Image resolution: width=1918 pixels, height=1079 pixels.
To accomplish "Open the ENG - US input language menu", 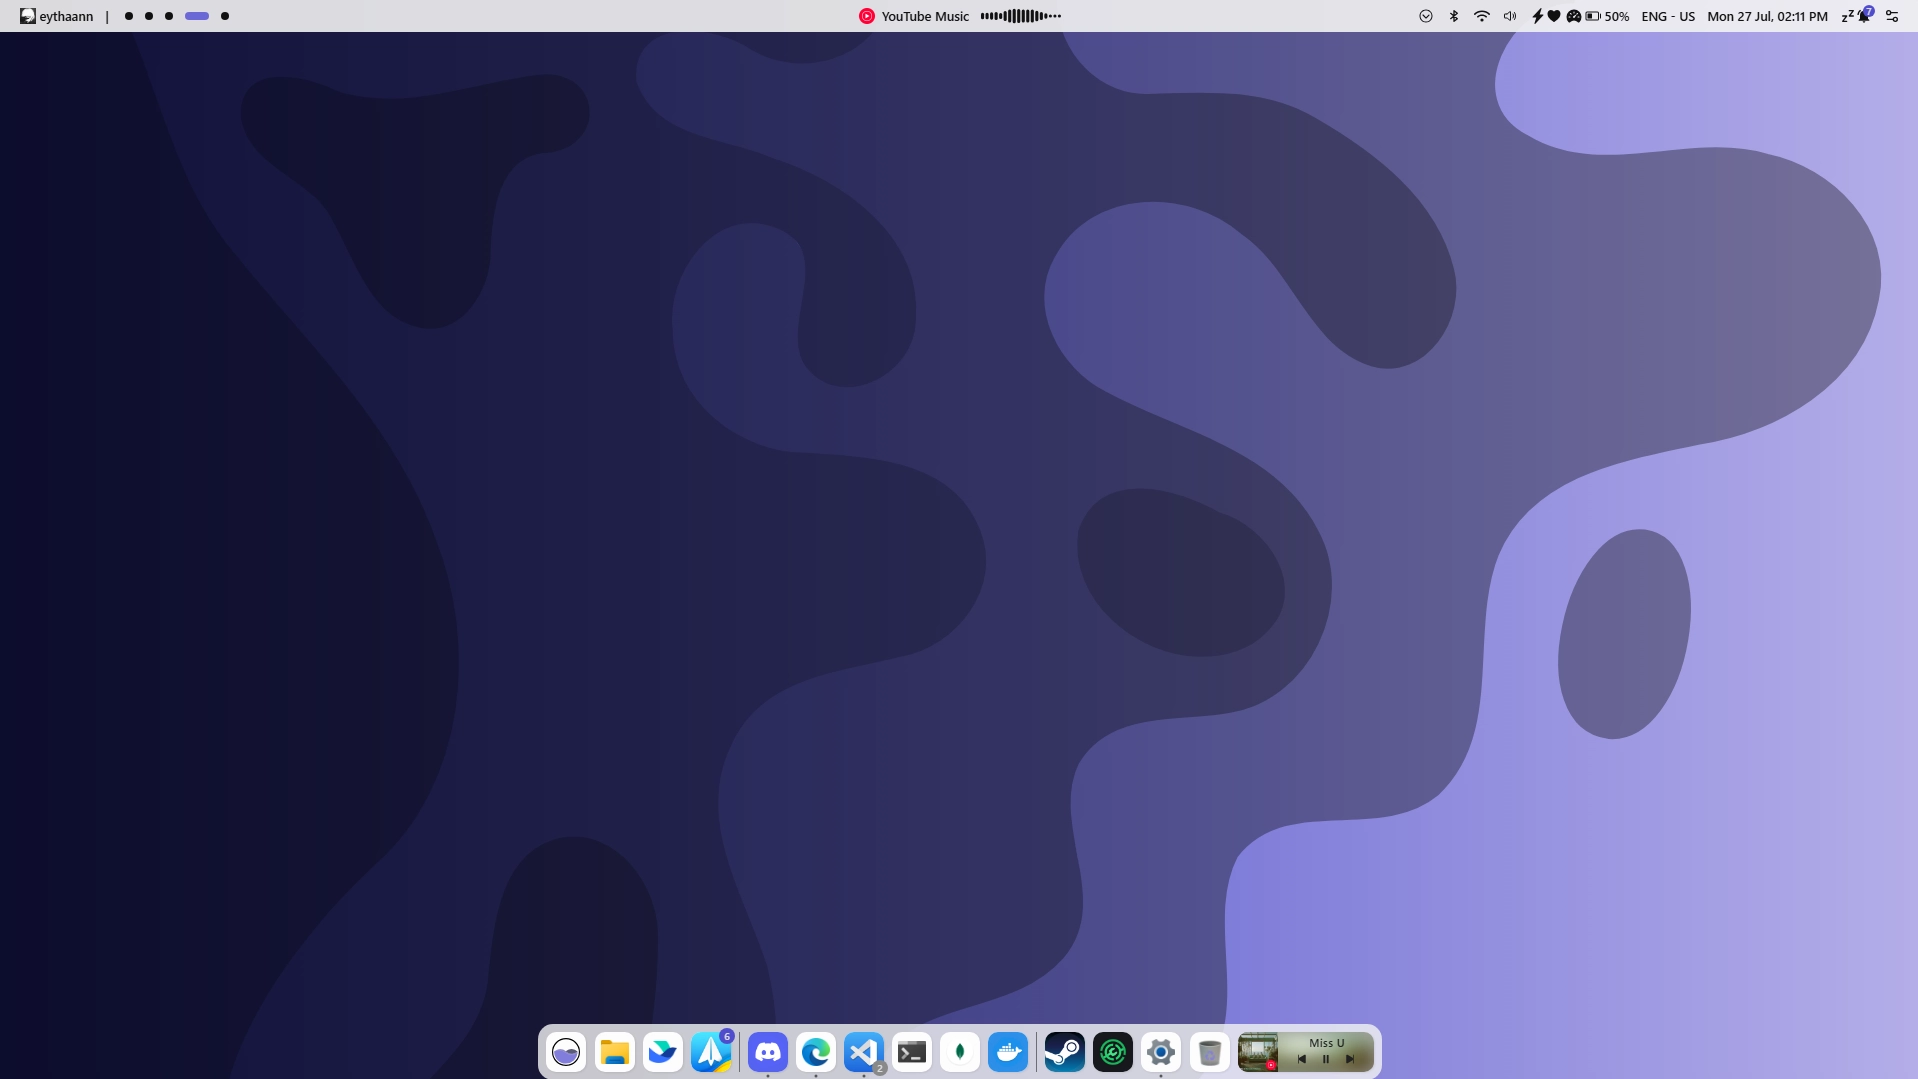I will [x=1668, y=16].
